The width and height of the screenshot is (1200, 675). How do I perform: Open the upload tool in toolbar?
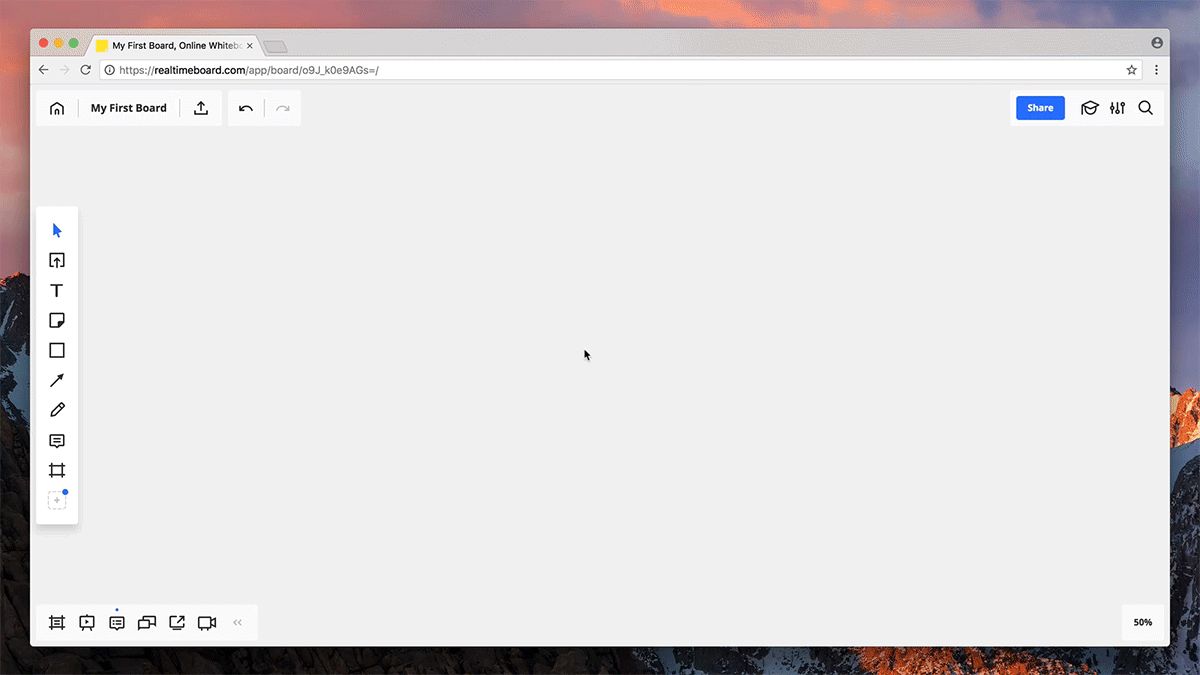(x=57, y=260)
